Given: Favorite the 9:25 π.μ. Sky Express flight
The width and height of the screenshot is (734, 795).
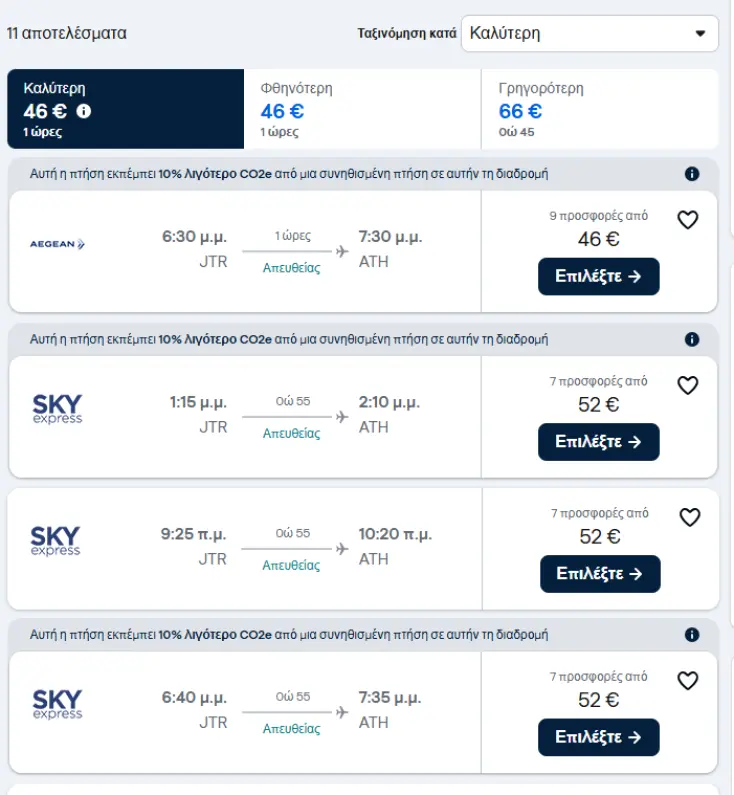Looking at the screenshot, I should point(690,517).
